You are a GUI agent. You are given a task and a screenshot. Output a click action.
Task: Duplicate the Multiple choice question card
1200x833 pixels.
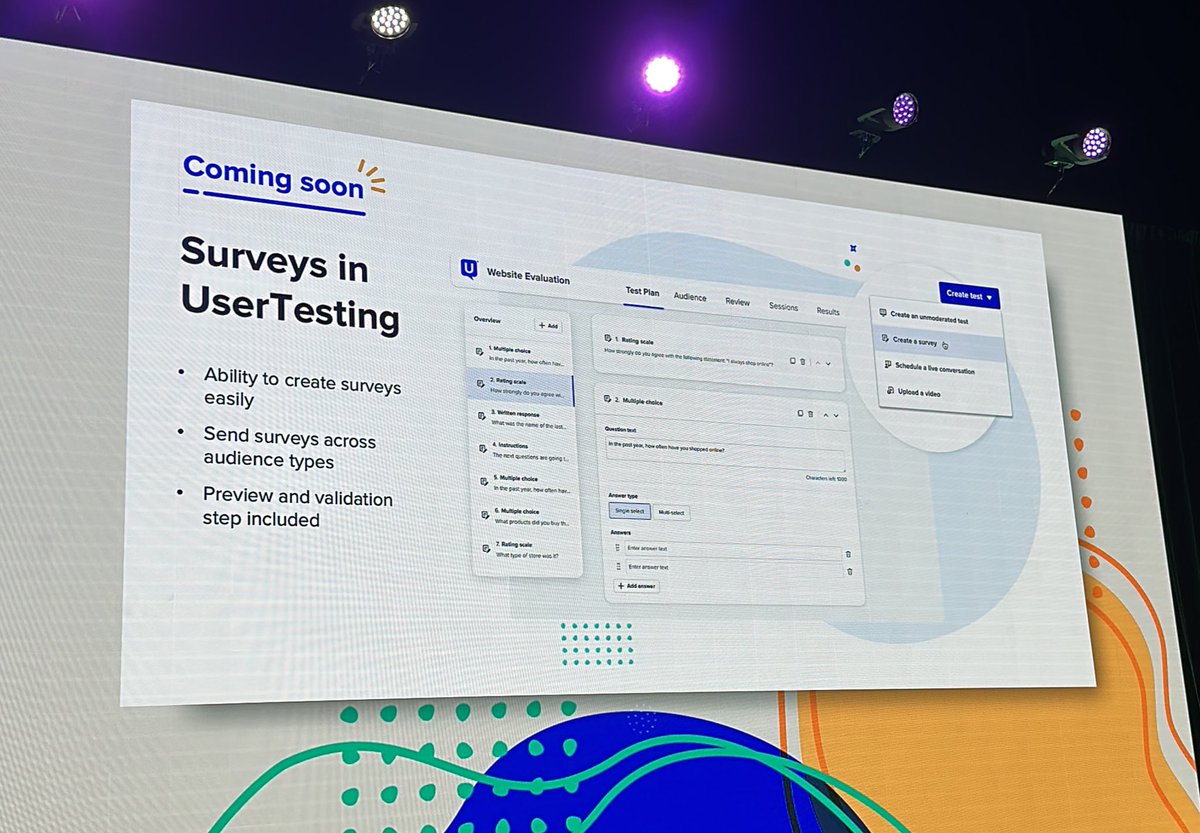(800, 413)
